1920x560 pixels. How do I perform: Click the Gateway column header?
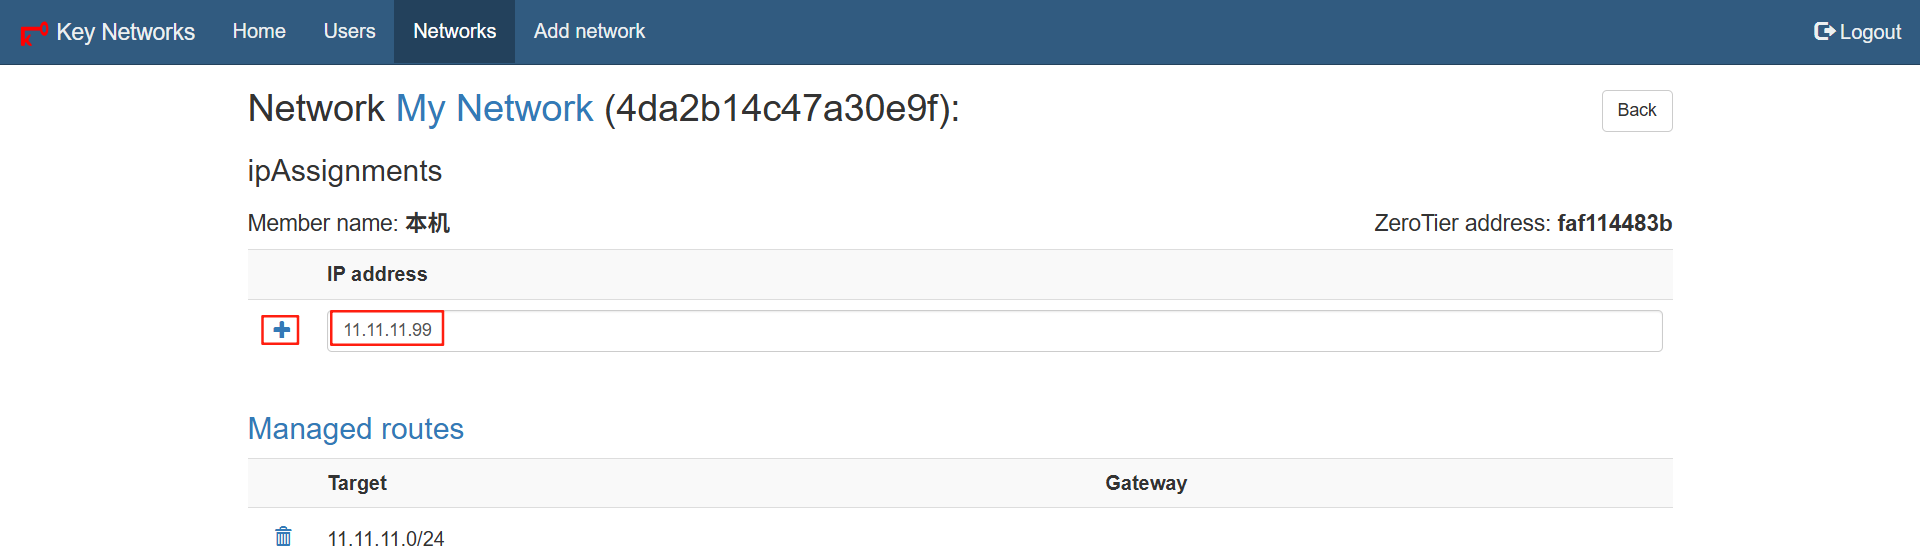click(1146, 483)
